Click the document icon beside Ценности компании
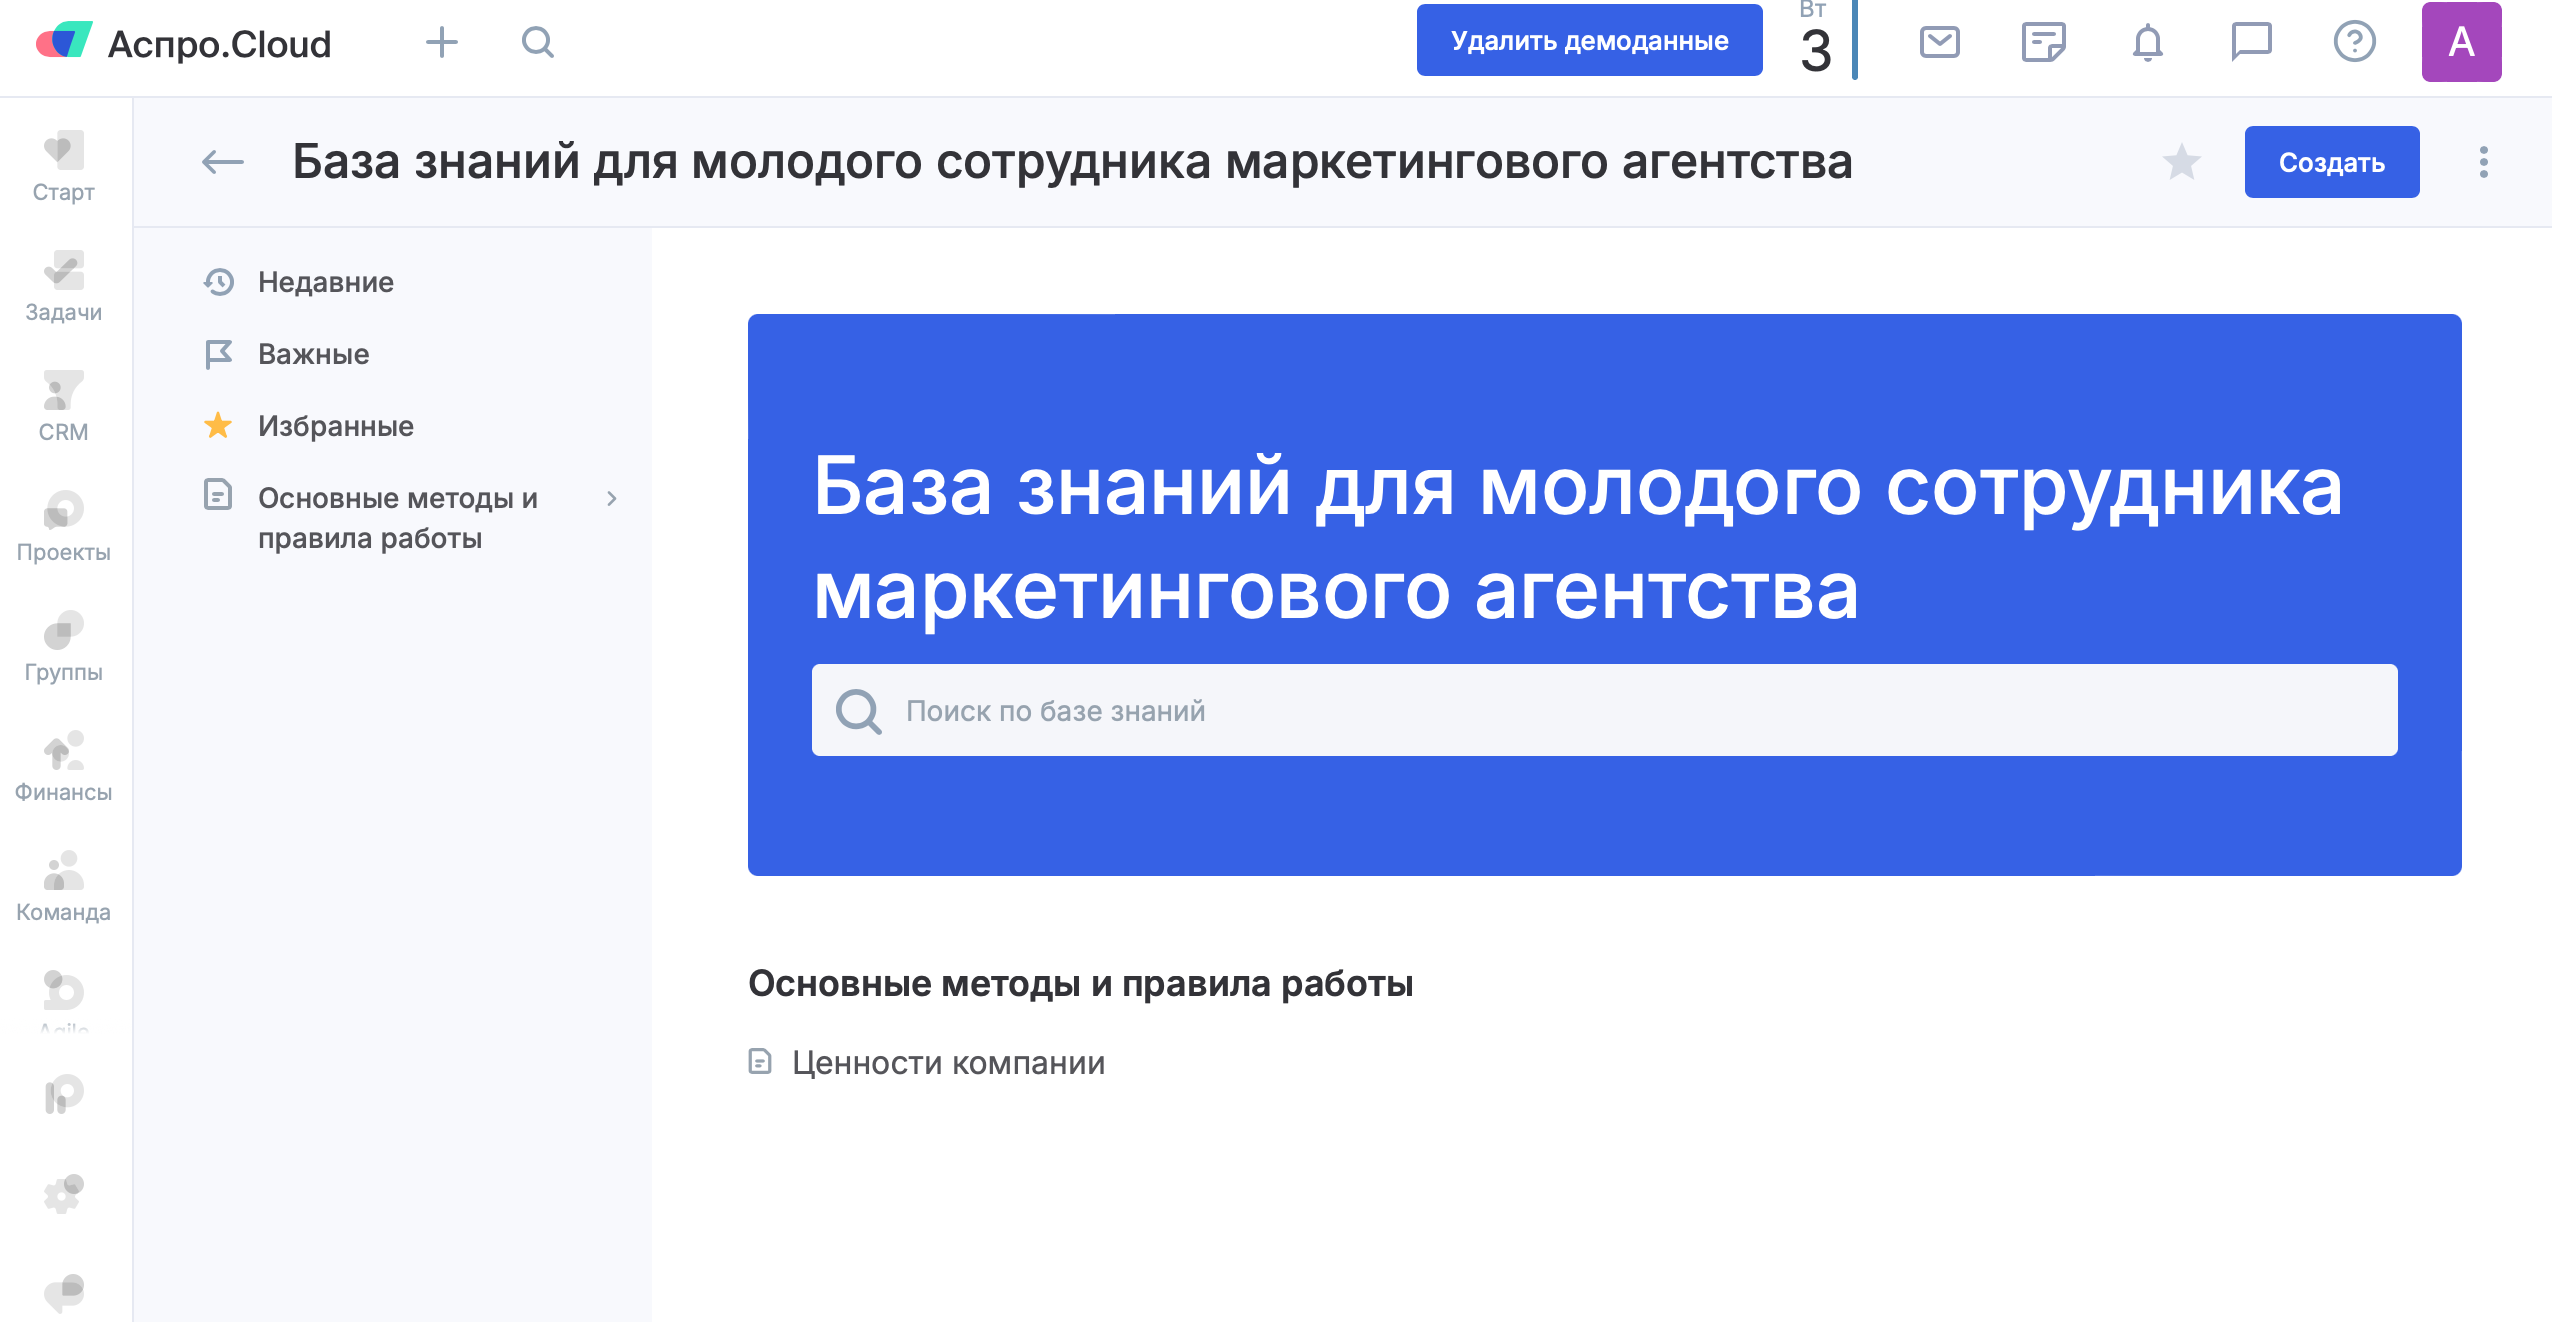Image resolution: width=2552 pixels, height=1322 pixels. (x=760, y=1061)
